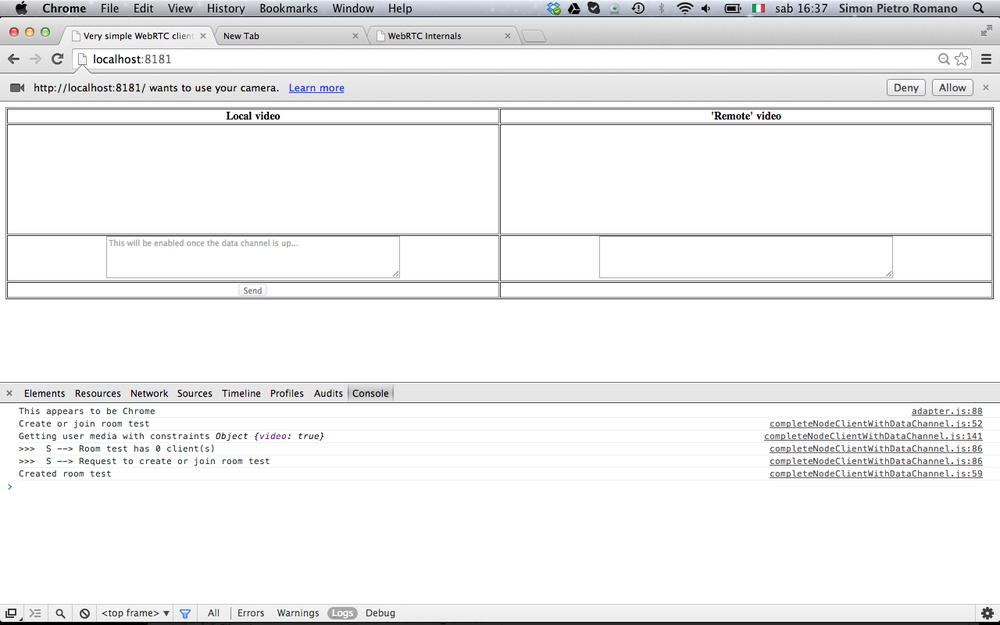Click the bookmark star in the address bar
This screenshot has height=625, width=1000.
(961, 59)
